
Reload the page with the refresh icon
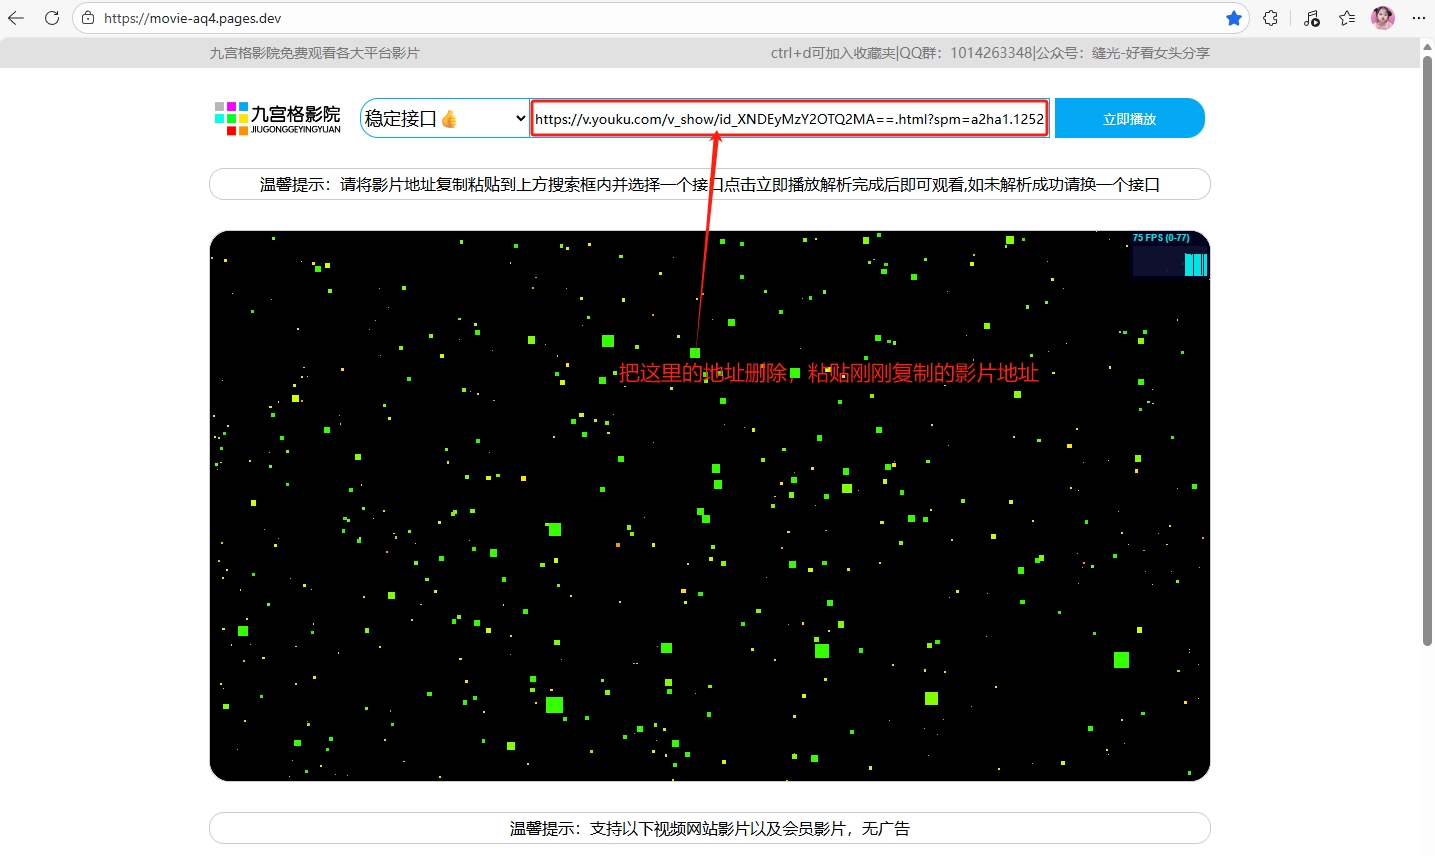pyautogui.click(x=52, y=18)
